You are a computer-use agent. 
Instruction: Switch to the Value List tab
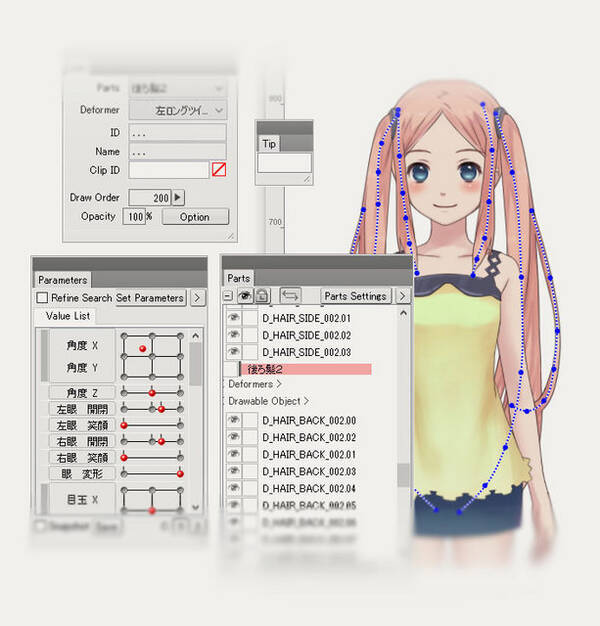click(x=68, y=316)
